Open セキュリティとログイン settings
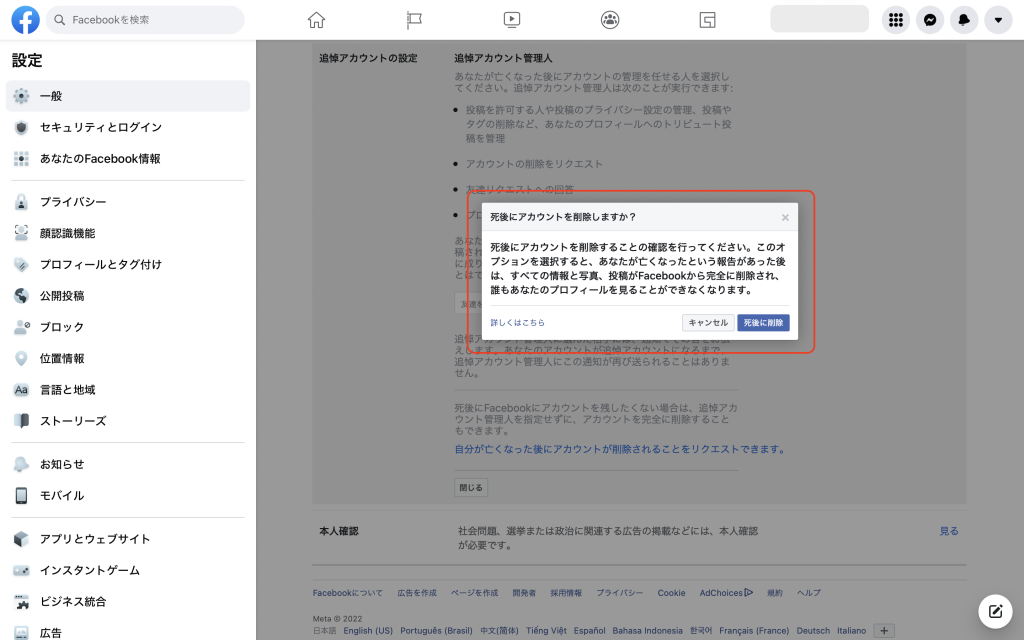The width and height of the screenshot is (1024, 640). (x=128, y=127)
